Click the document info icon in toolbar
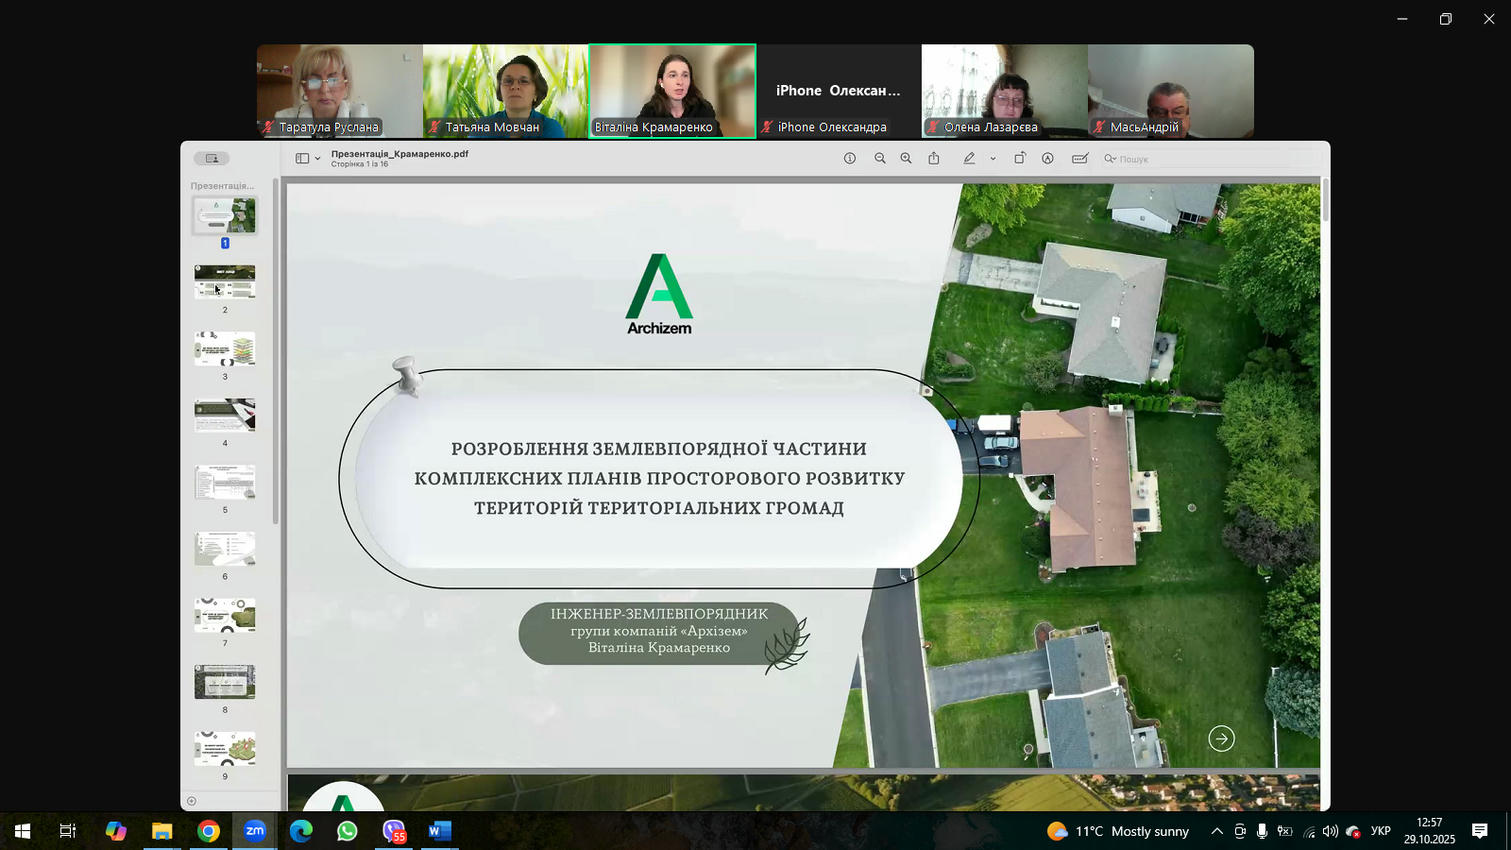The image size is (1511, 850). 849,159
